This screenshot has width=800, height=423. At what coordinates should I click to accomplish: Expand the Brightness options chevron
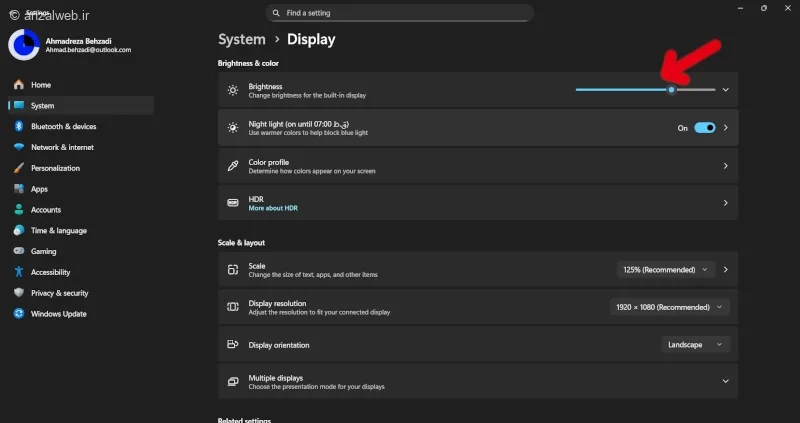click(x=725, y=90)
